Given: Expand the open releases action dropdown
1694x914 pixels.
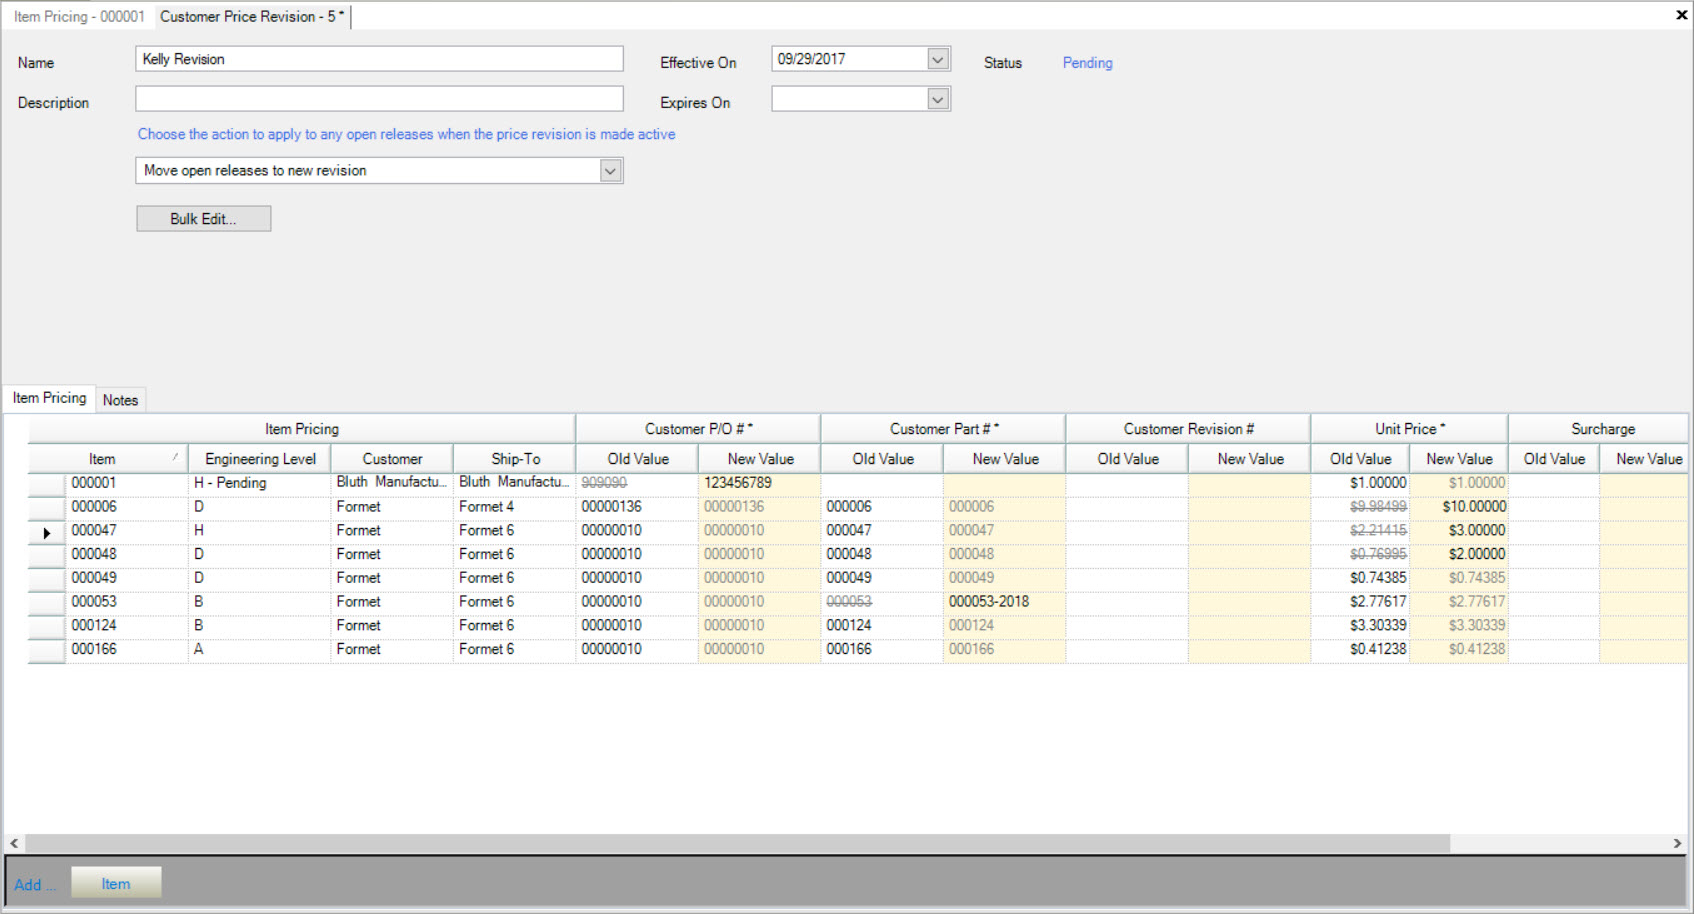Looking at the screenshot, I should pos(610,171).
